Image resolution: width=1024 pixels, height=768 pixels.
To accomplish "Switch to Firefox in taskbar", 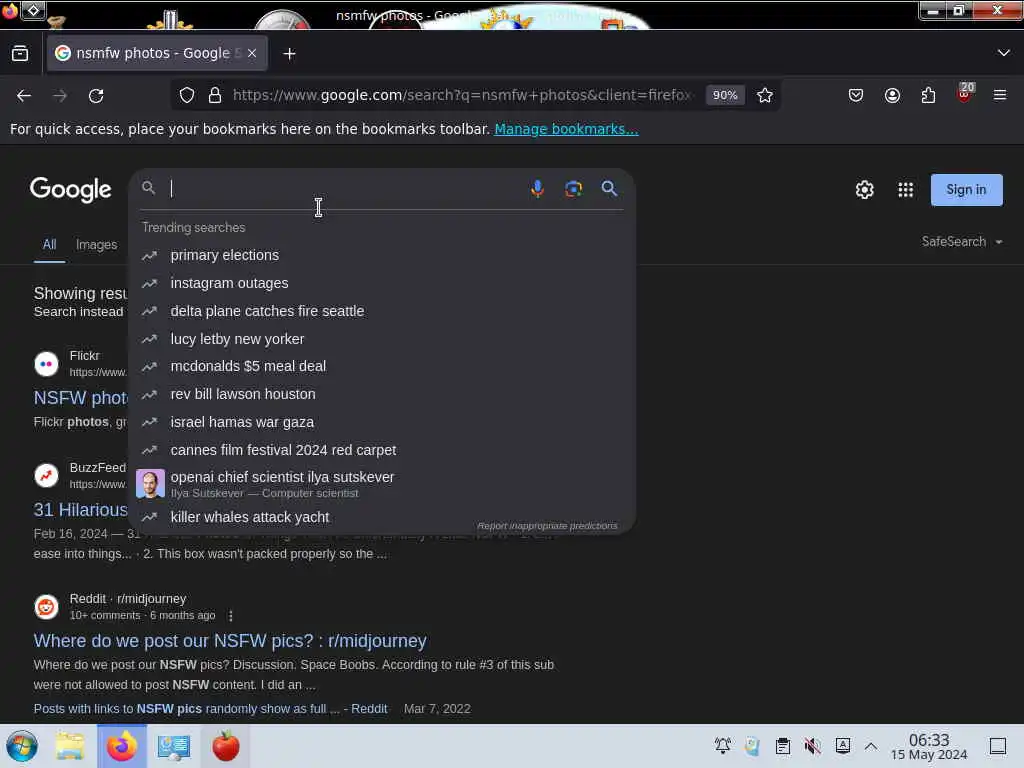I will [x=122, y=746].
